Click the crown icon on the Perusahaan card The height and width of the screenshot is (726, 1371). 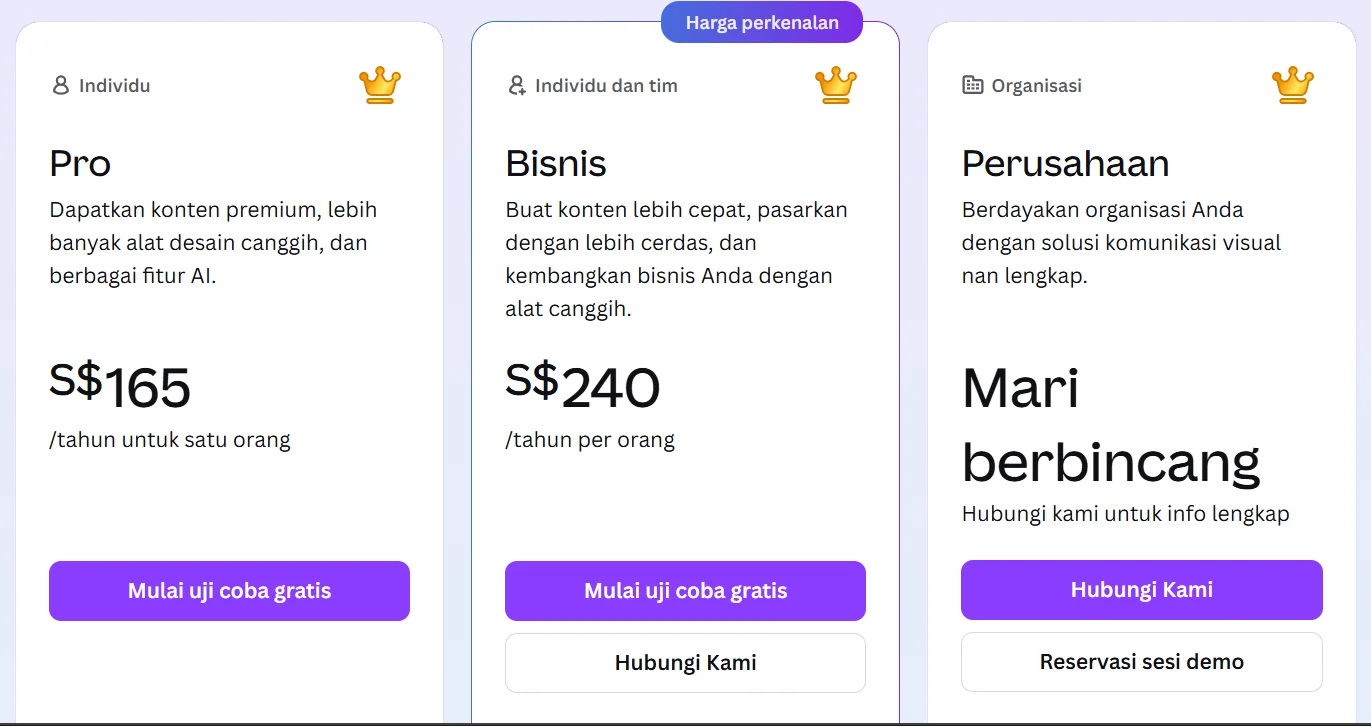(1292, 86)
